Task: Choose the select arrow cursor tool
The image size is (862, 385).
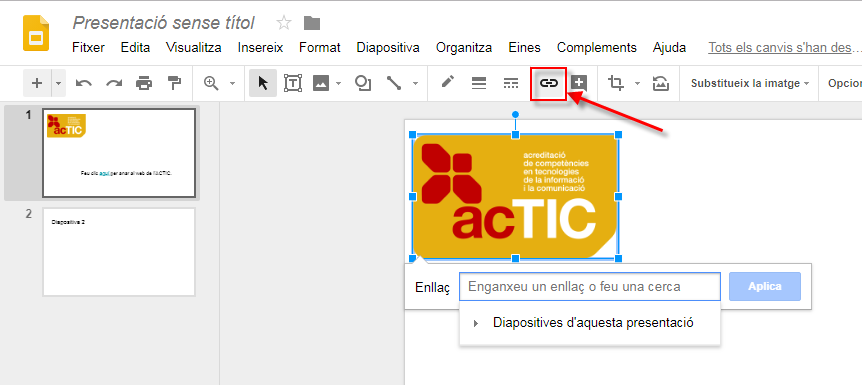Action: coord(263,83)
